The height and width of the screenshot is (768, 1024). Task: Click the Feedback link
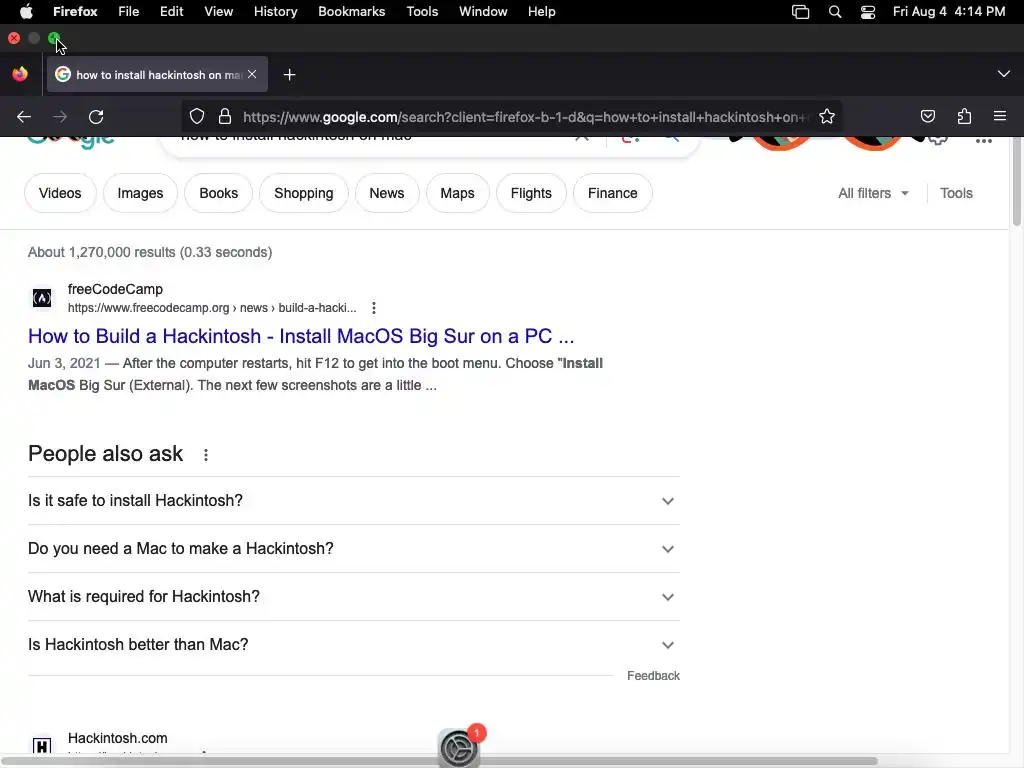tap(653, 676)
